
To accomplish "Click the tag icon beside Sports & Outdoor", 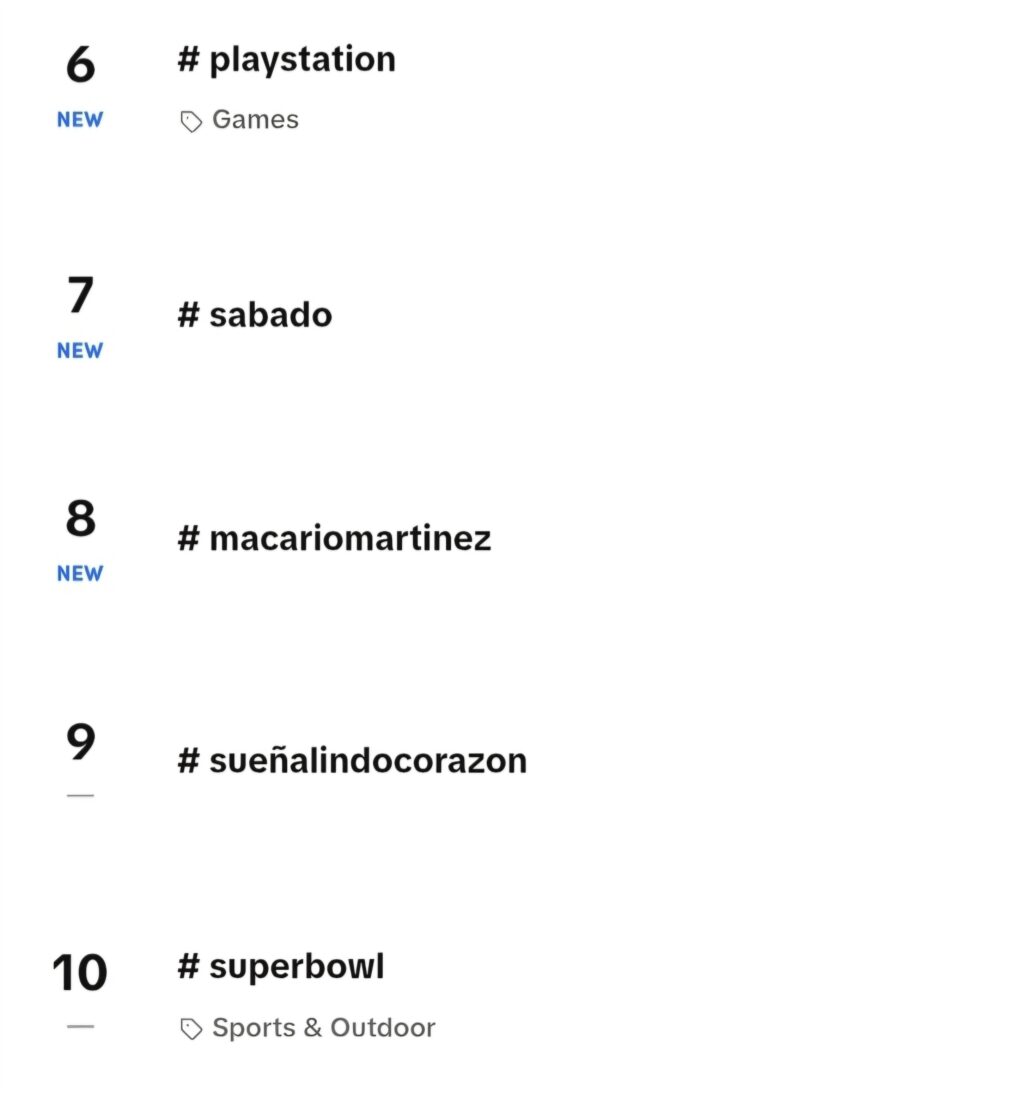I will point(191,1029).
